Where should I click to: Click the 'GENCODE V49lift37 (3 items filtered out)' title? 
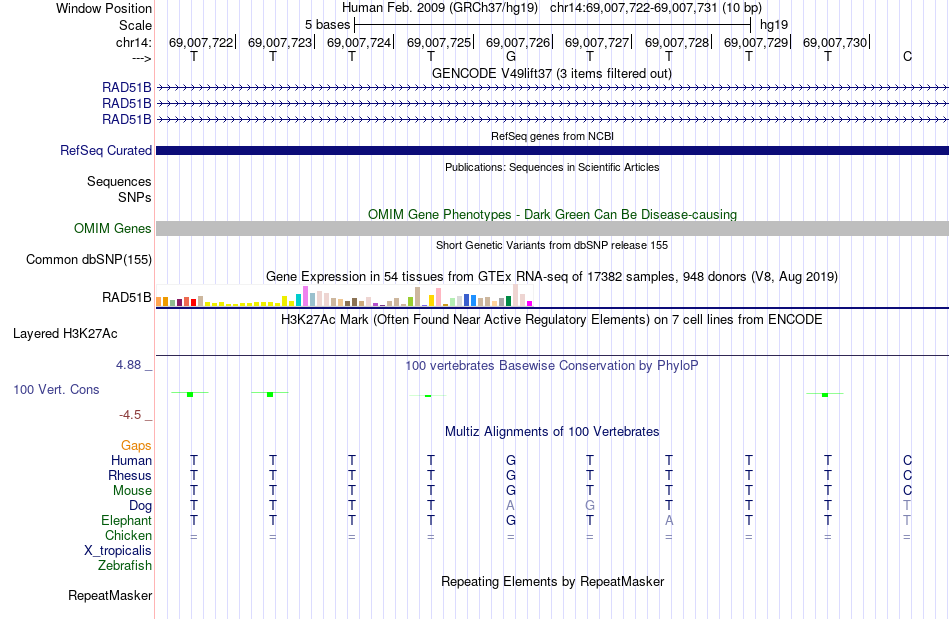click(551, 73)
